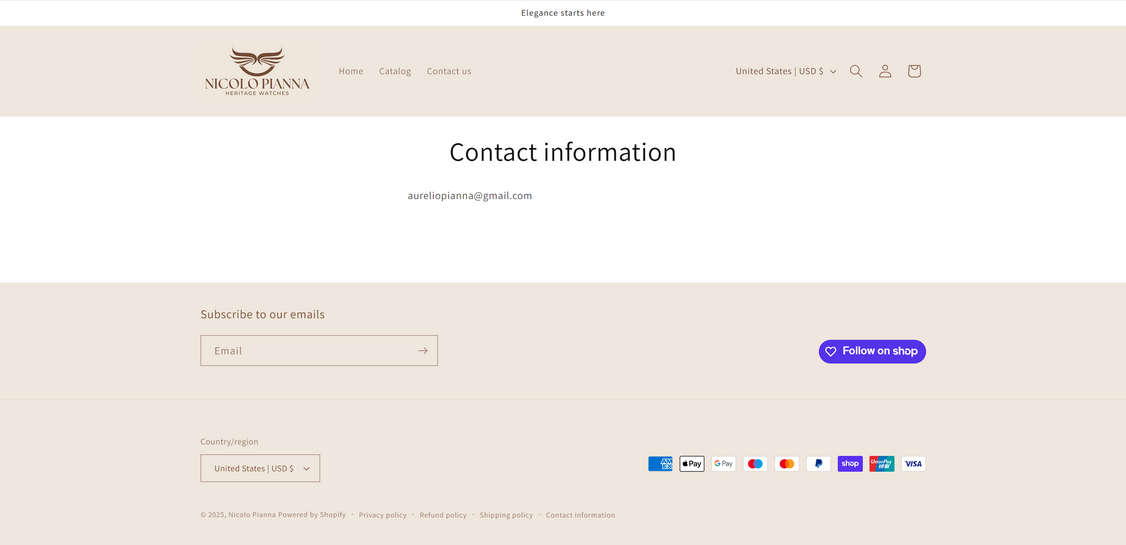
Task: Click Elegance starts here announcement
Action: coord(563,13)
